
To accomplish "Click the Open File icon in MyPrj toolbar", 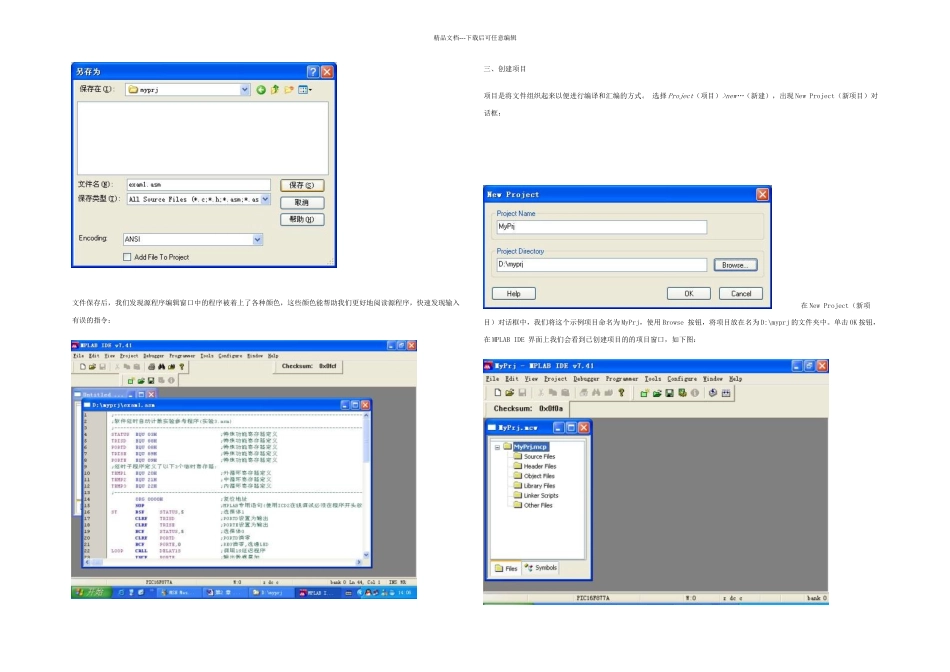I will 510,393.
